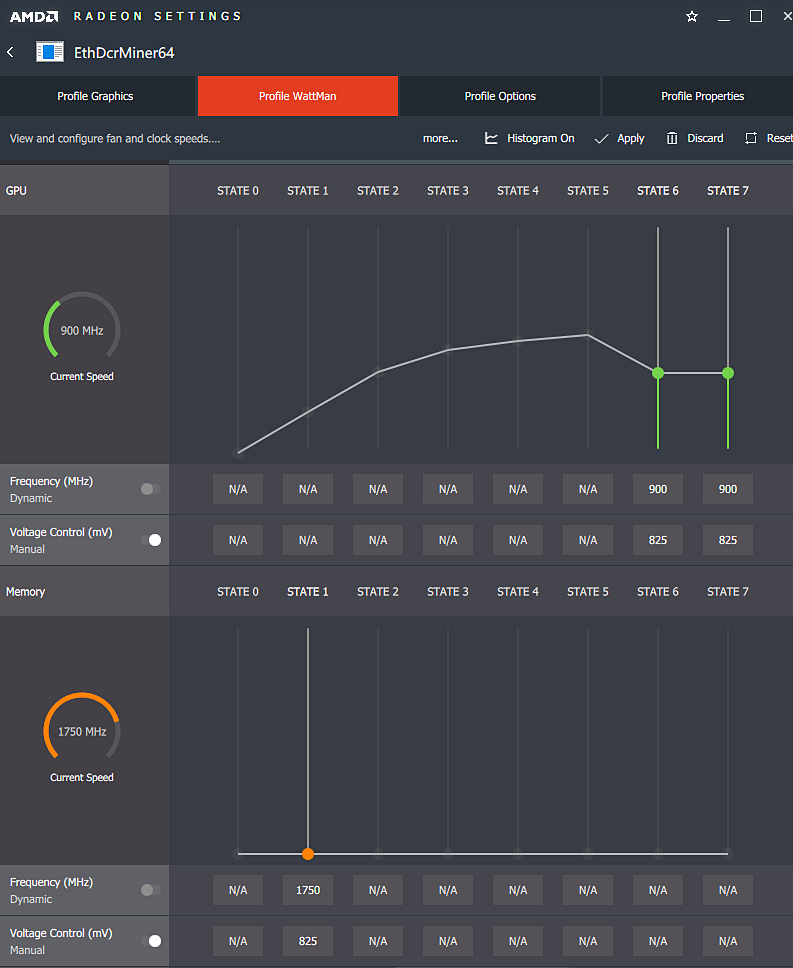Minimize the Radeon Settings window
793x968 pixels.
[724, 20]
